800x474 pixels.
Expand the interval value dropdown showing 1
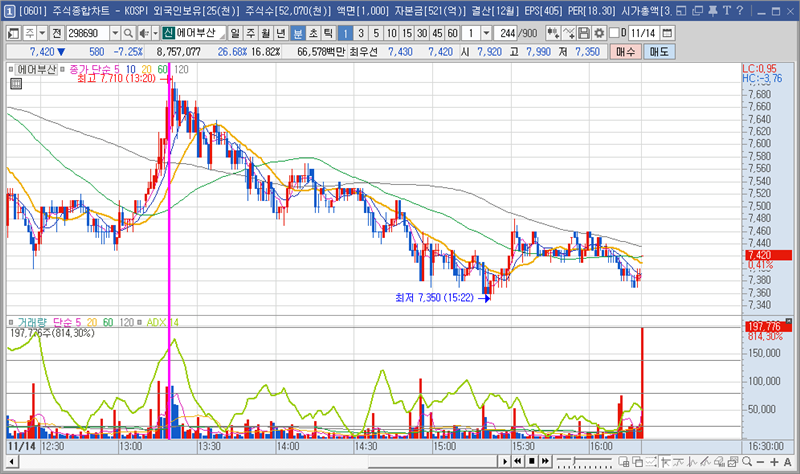click(486, 33)
